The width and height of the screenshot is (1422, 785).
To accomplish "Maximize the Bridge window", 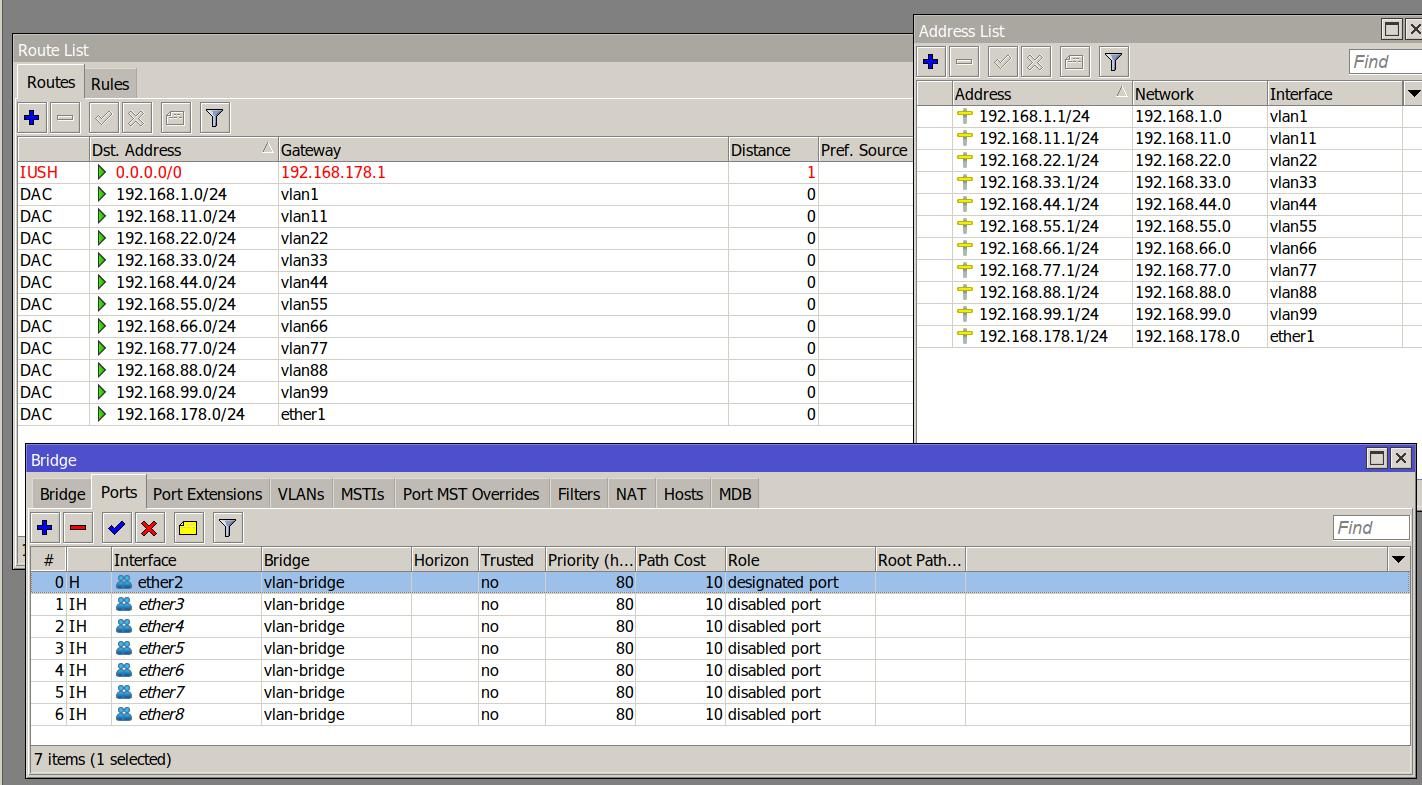I will click(1377, 458).
